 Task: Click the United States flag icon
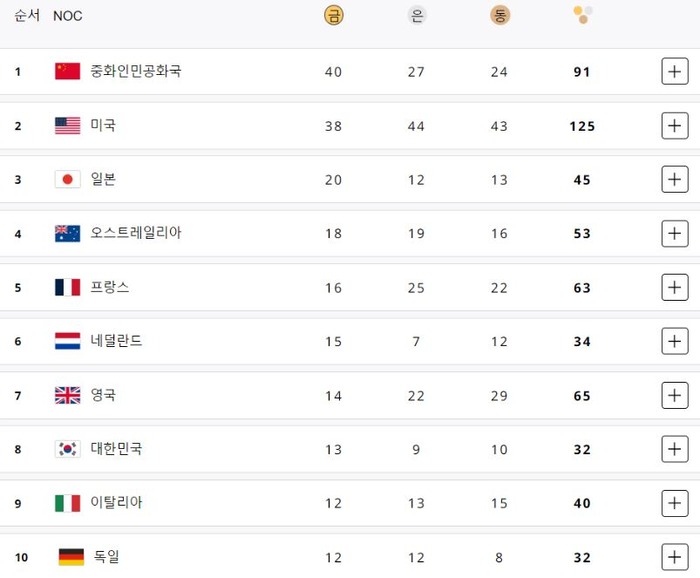(x=67, y=126)
